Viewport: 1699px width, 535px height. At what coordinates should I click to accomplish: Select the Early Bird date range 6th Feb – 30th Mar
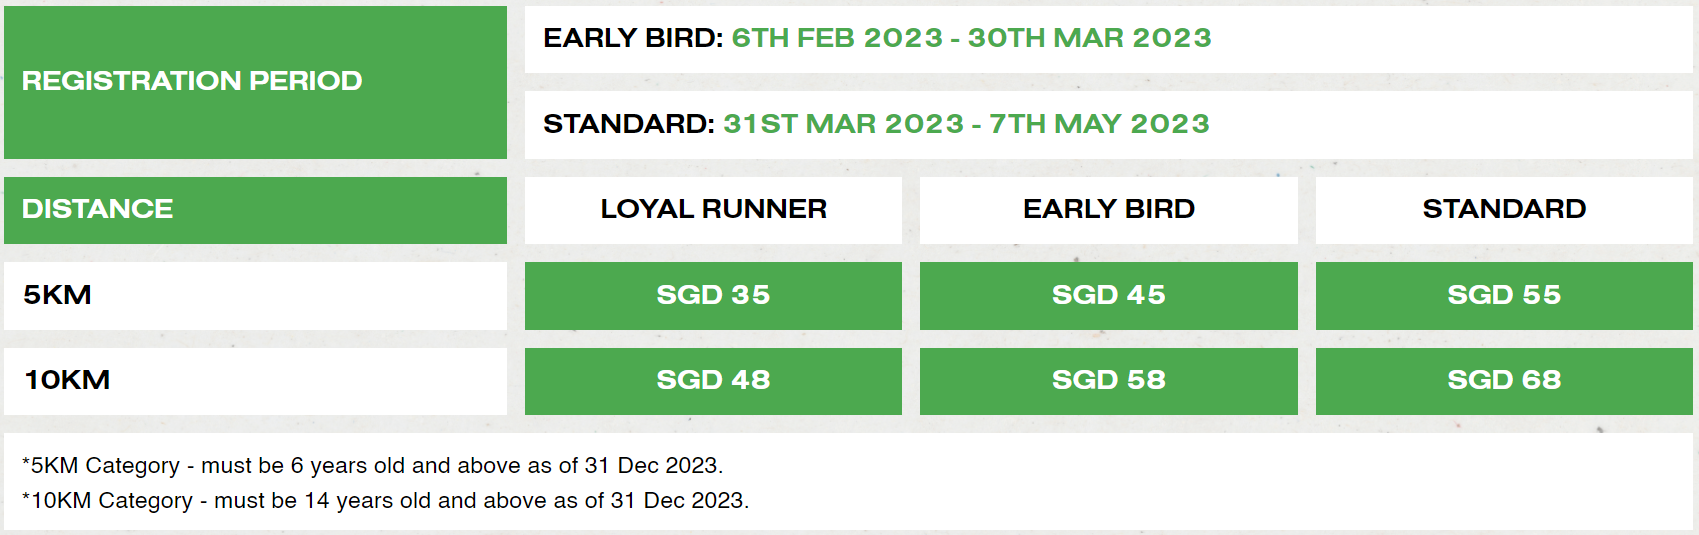[x=971, y=38]
